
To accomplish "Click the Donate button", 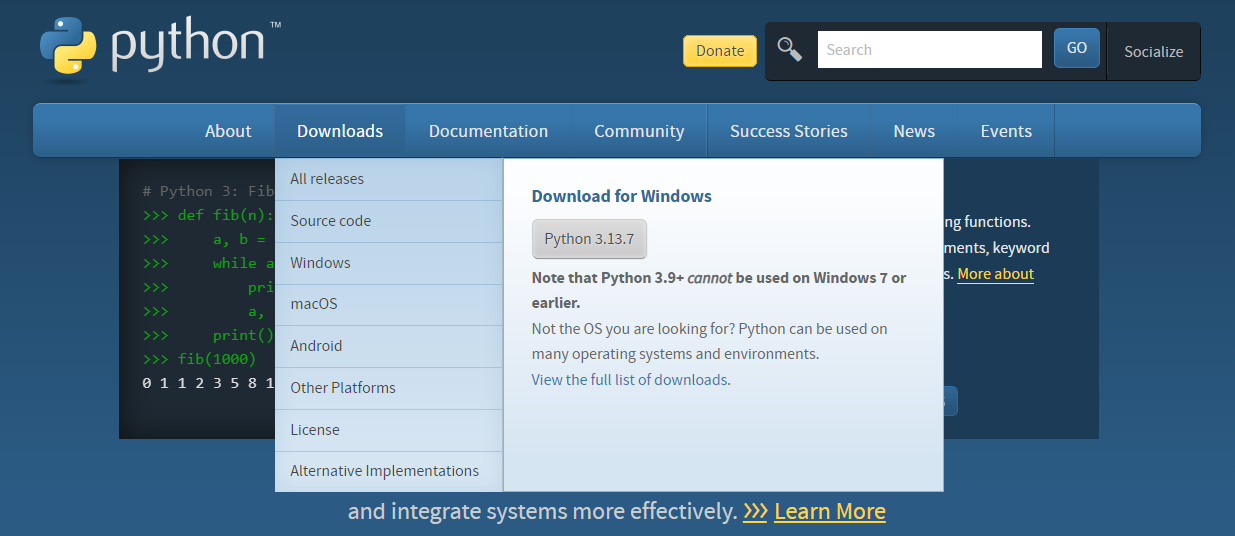I will tap(720, 51).
